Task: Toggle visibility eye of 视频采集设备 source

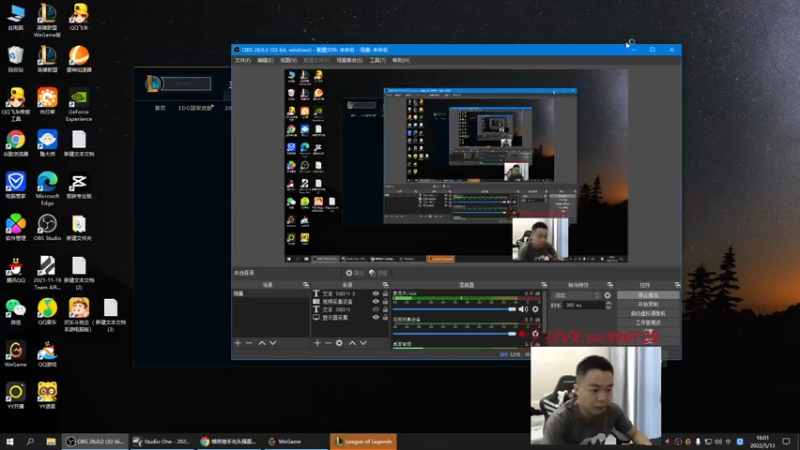Action: click(x=376, y=302)
